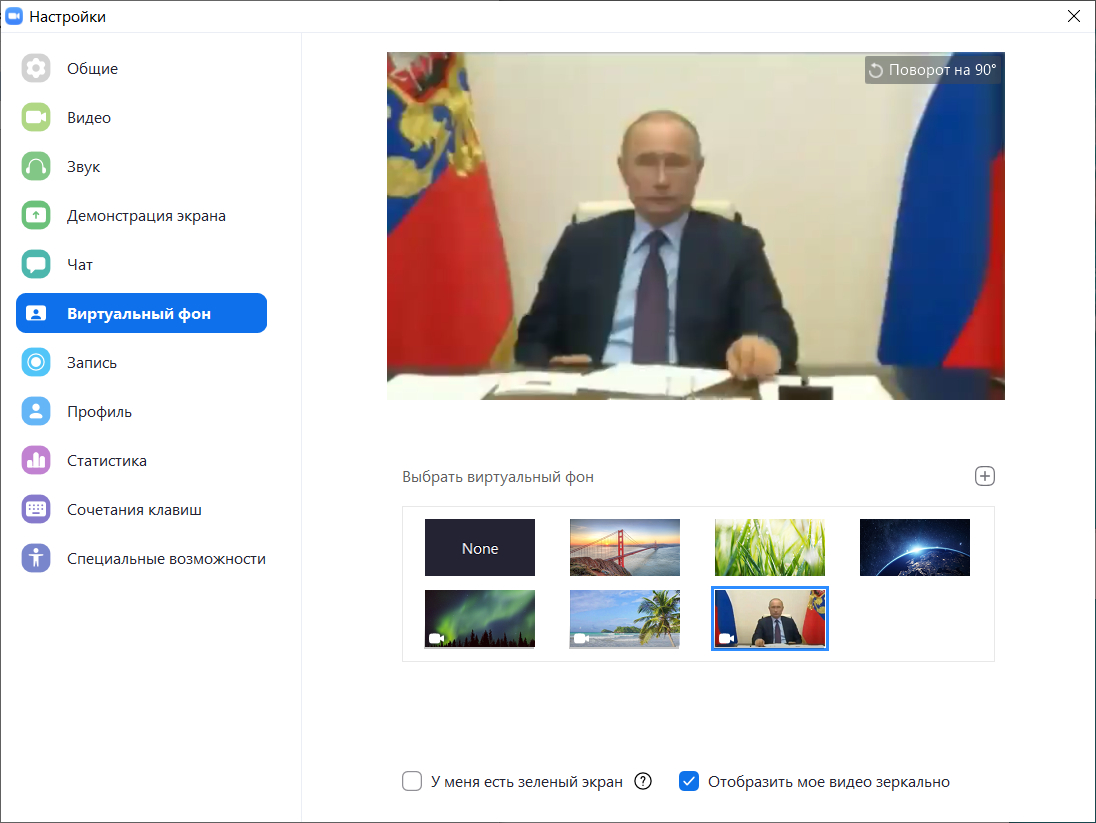Choose the Earth from space background
The image size is (1096, 823).
[x=914, y=548]
